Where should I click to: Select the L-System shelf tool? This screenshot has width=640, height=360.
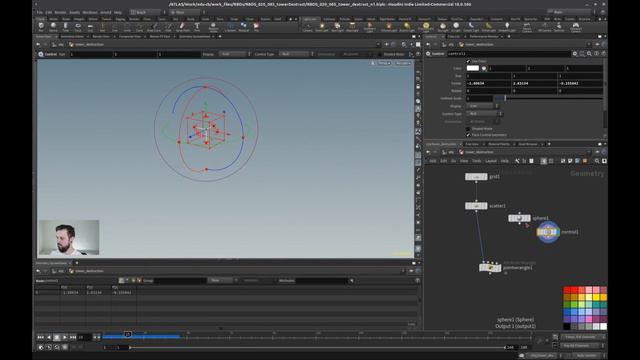click(x=230, y=27)
